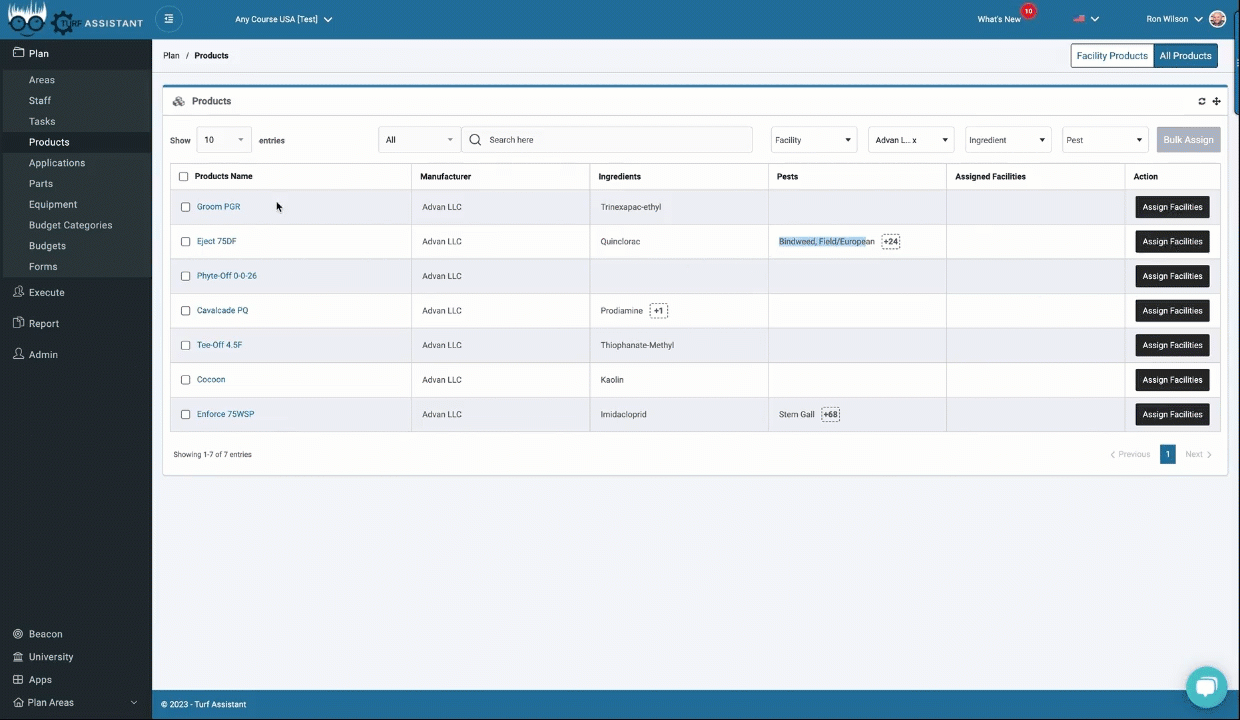
Task: Open the Execute section from the sidebar
Action: (x=46, y=292)
